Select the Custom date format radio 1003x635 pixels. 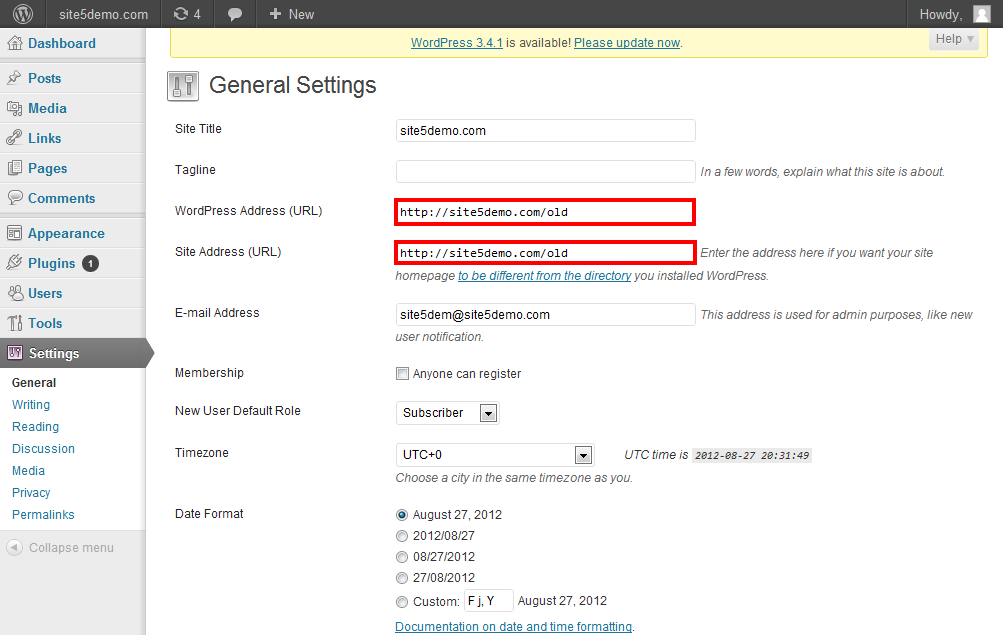402,602
